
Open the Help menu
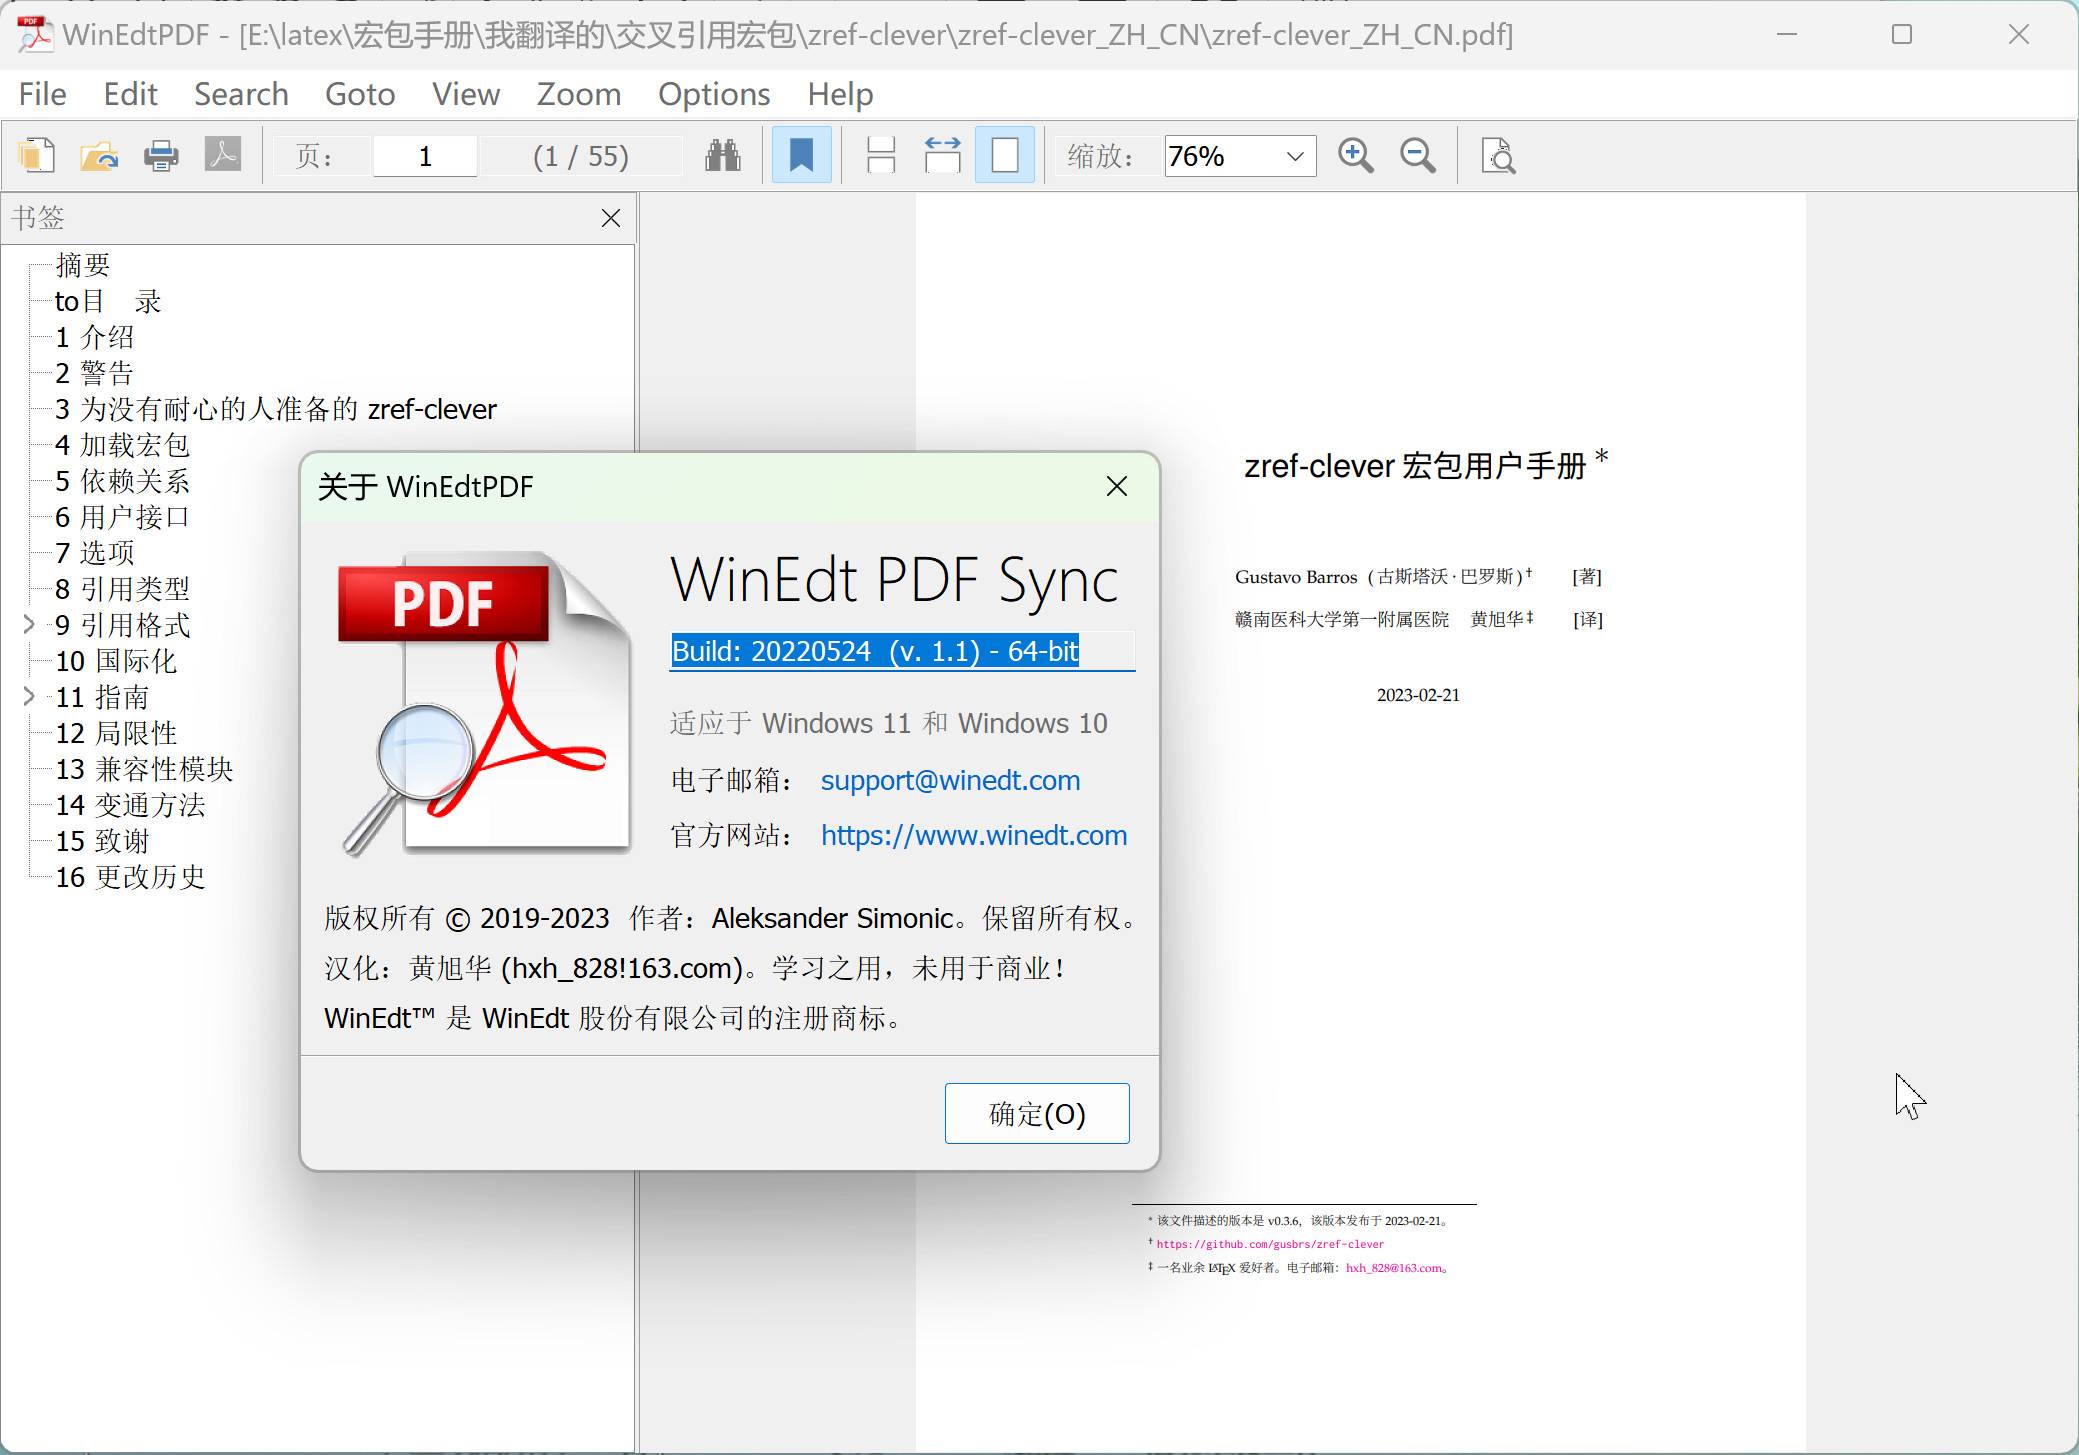pos(840,94)
